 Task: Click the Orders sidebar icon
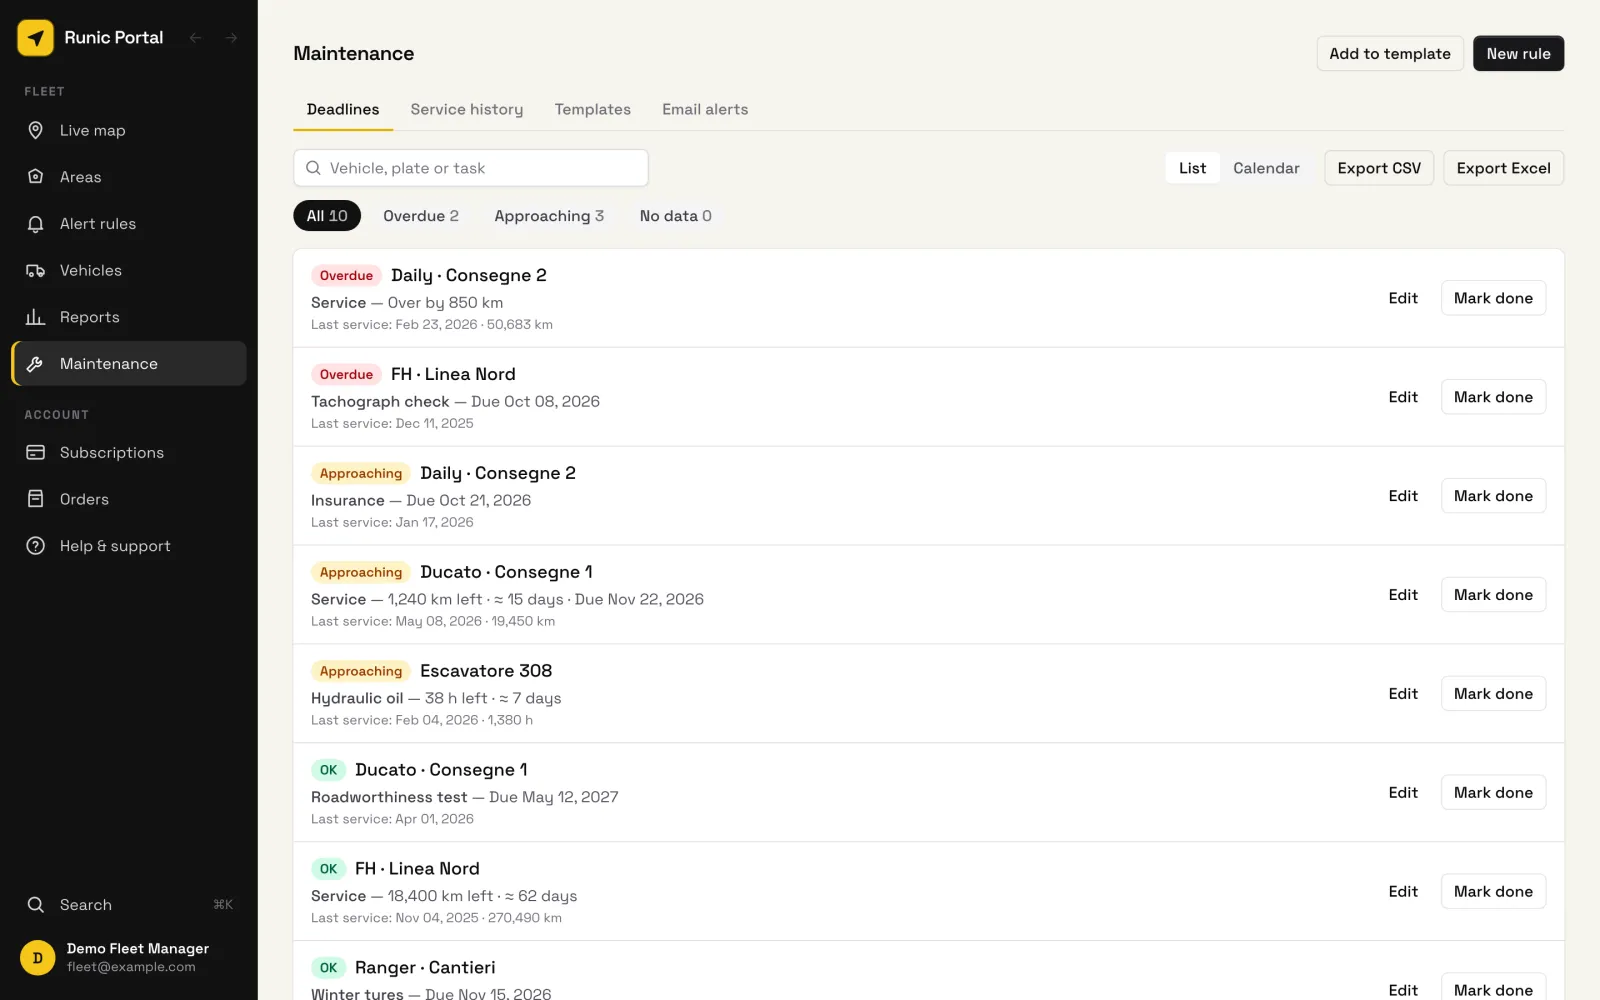[35, 499]
